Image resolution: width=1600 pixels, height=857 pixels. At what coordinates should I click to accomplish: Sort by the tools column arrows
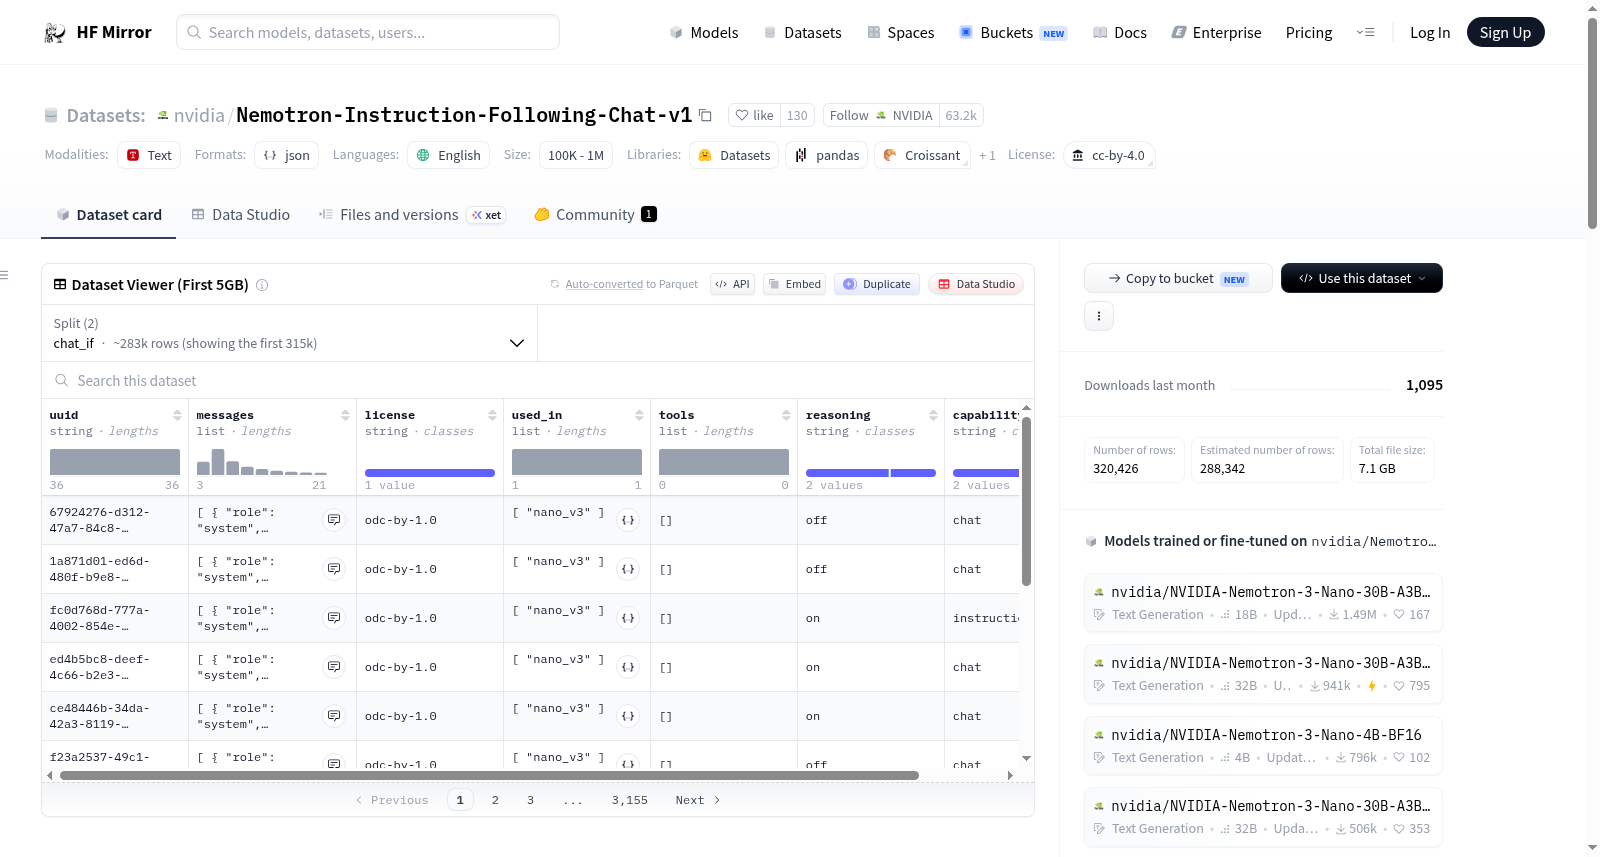click(786, 415)
